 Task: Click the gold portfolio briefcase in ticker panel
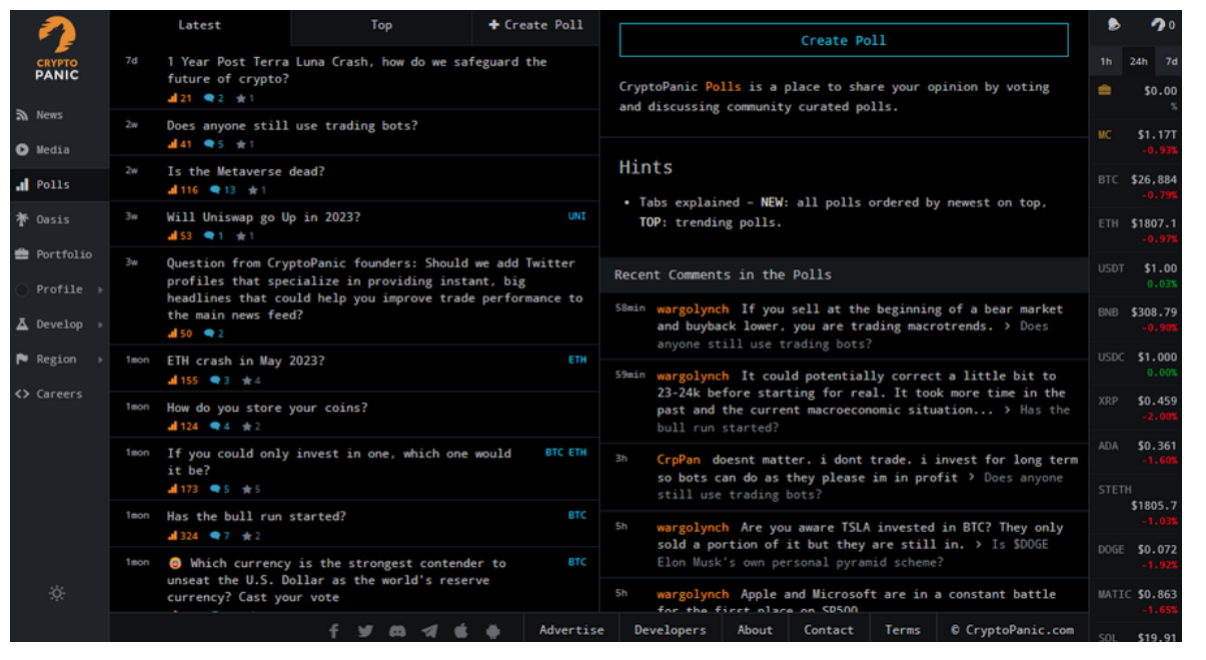pos(1104,90)
